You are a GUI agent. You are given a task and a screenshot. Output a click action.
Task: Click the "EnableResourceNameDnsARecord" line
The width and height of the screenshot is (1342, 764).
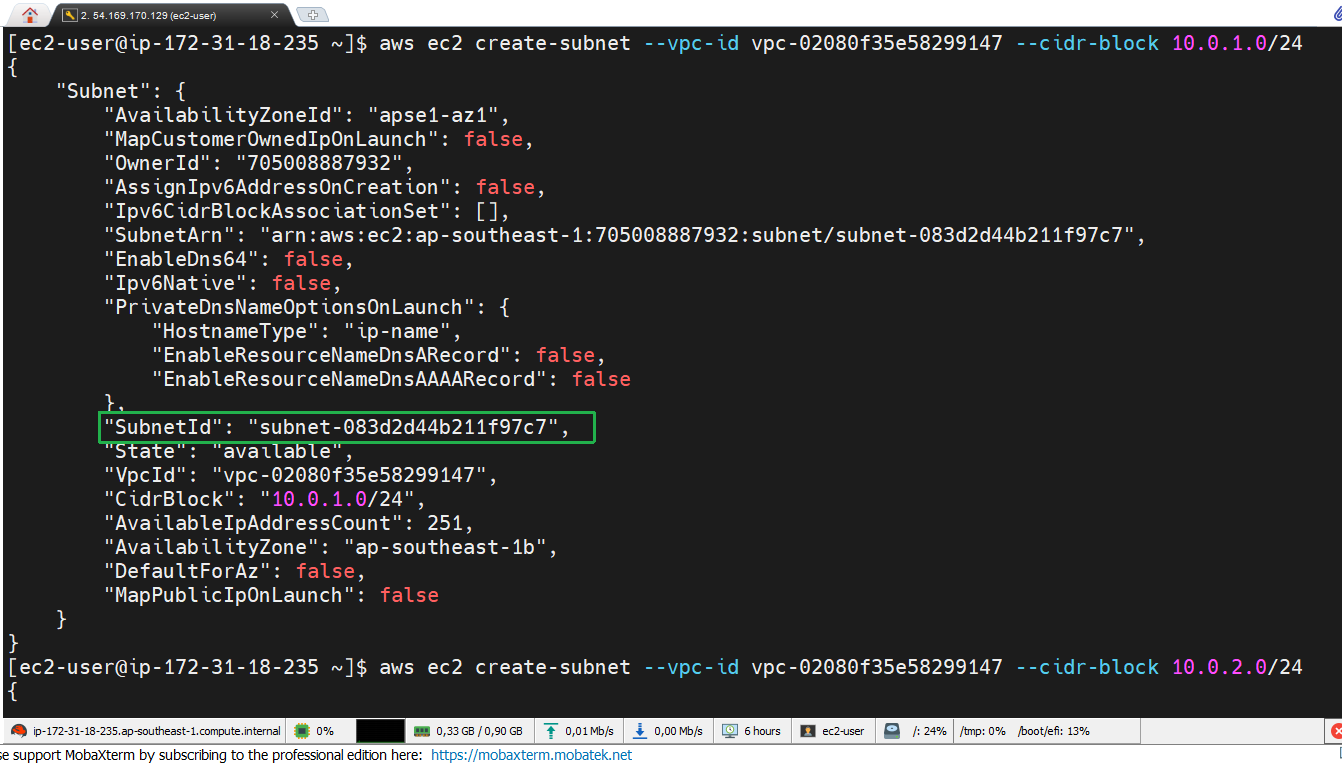pyautogui.click(x=379, y=355)
